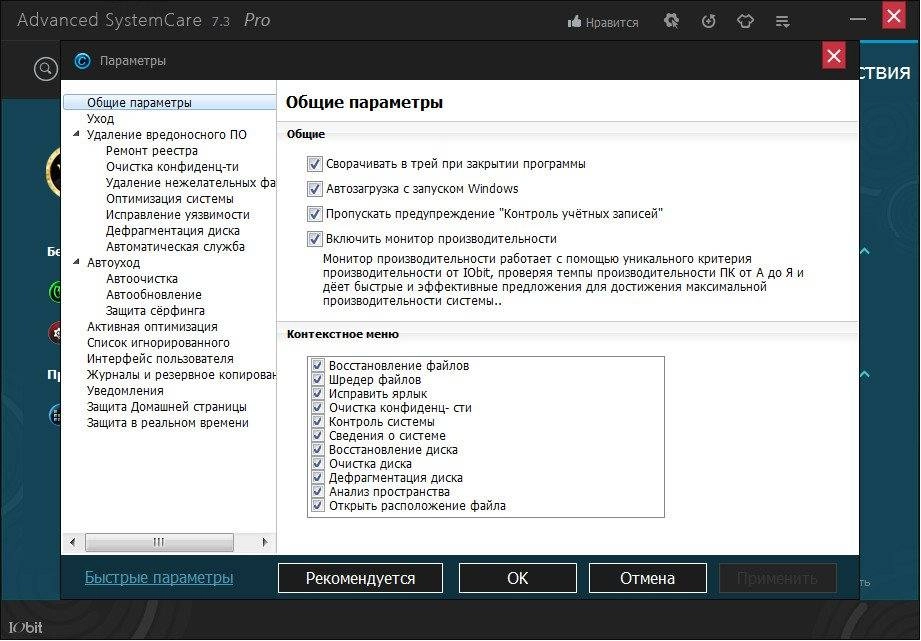Click the circular restore/rescue icon in title bar

(x=709, y=22)
